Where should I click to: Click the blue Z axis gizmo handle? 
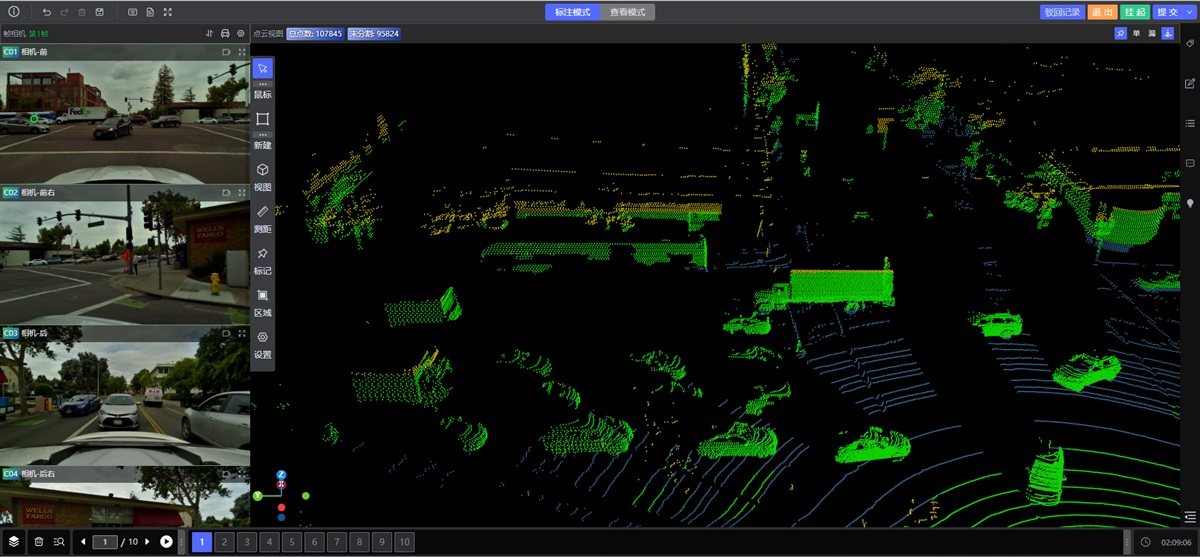click(x=282, y=474)
